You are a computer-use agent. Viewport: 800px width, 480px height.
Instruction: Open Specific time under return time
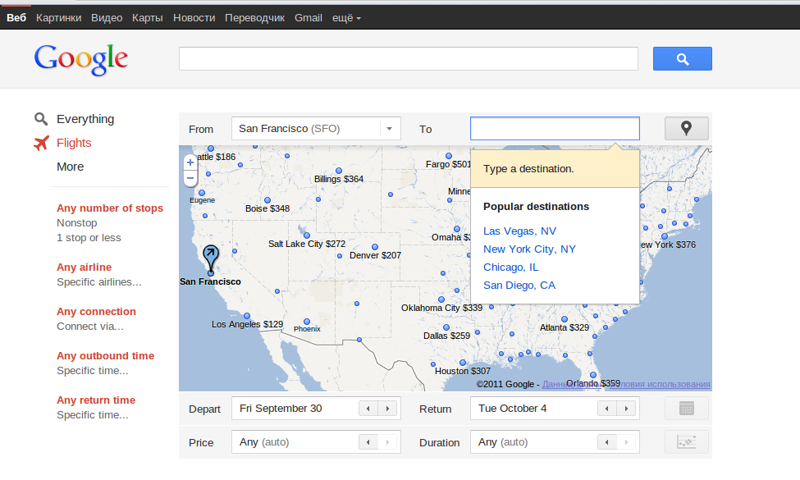pyautogui.click(x=92, y=415)
